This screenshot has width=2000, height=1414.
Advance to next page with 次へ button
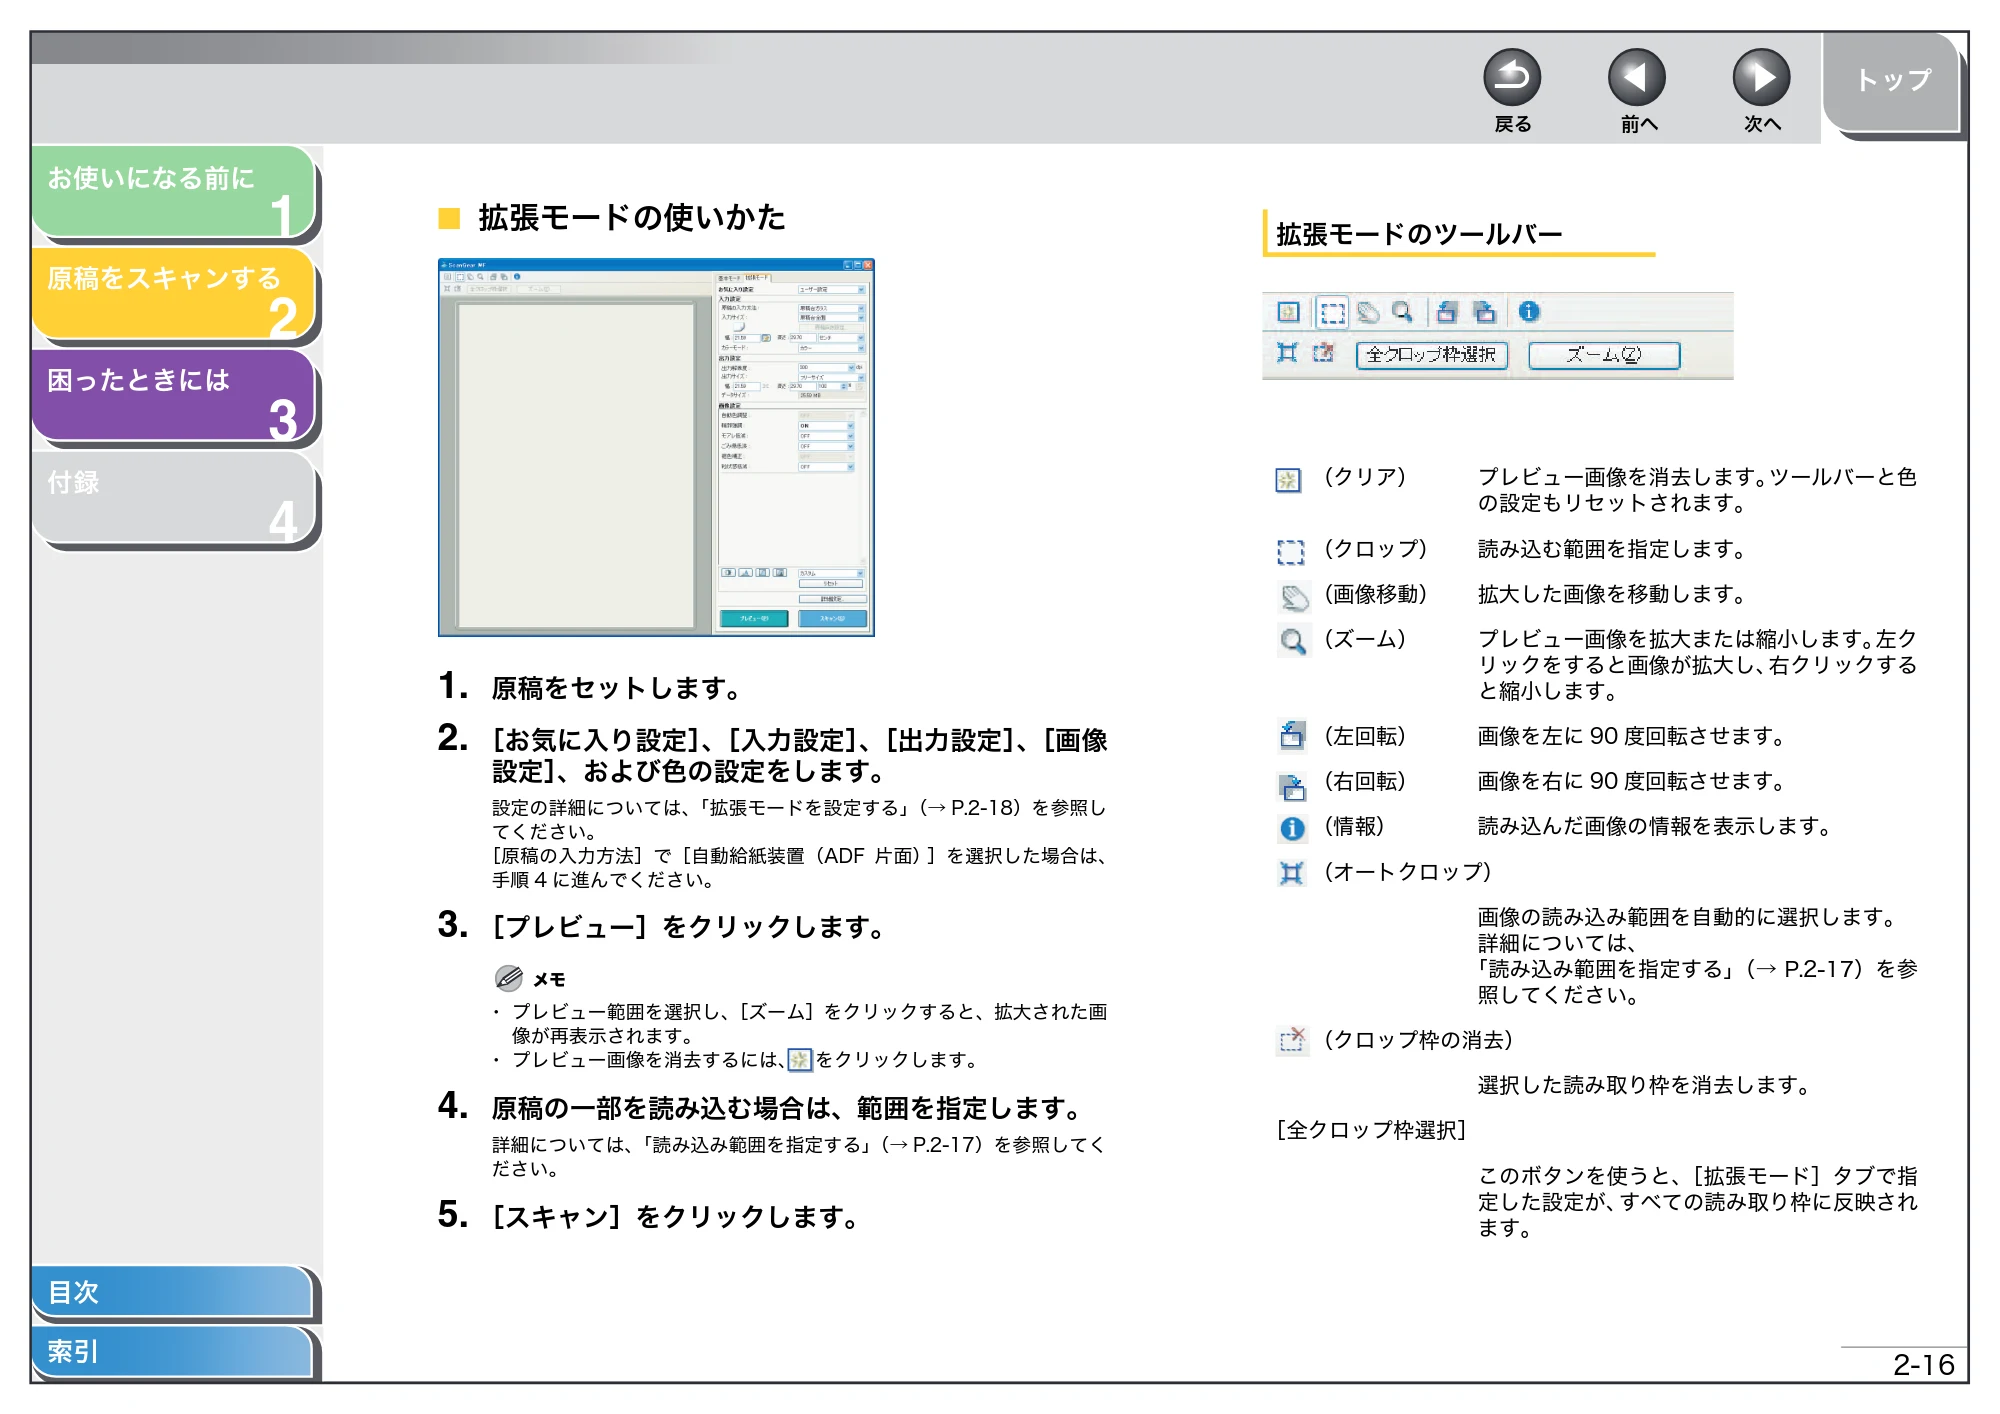(1761, 78)
